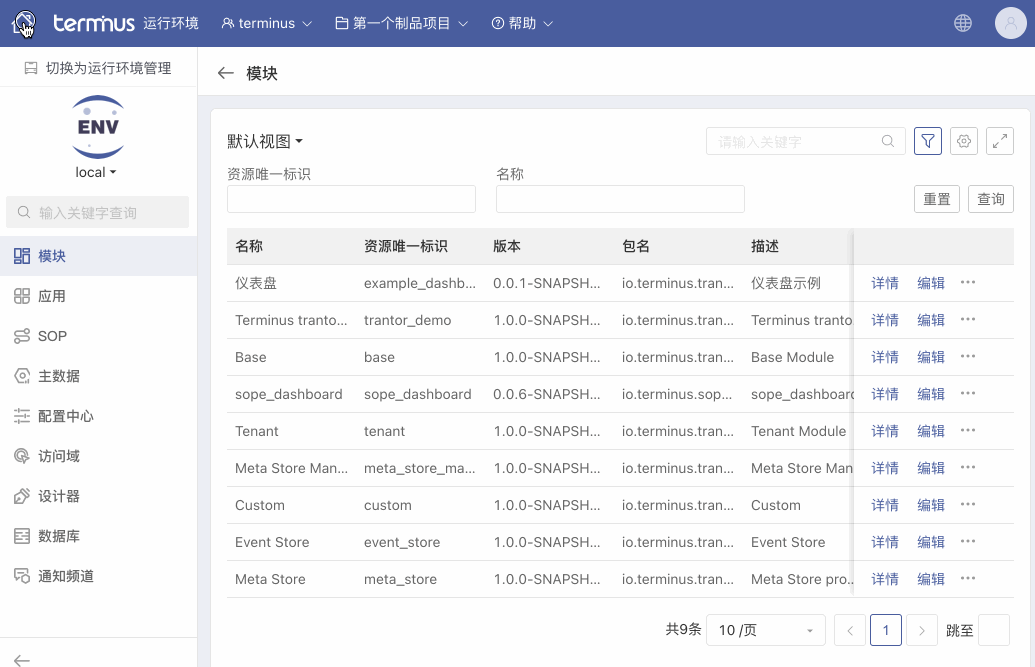
Task: Open more actions for 仪表盘 row
Action: click(968, 283)
